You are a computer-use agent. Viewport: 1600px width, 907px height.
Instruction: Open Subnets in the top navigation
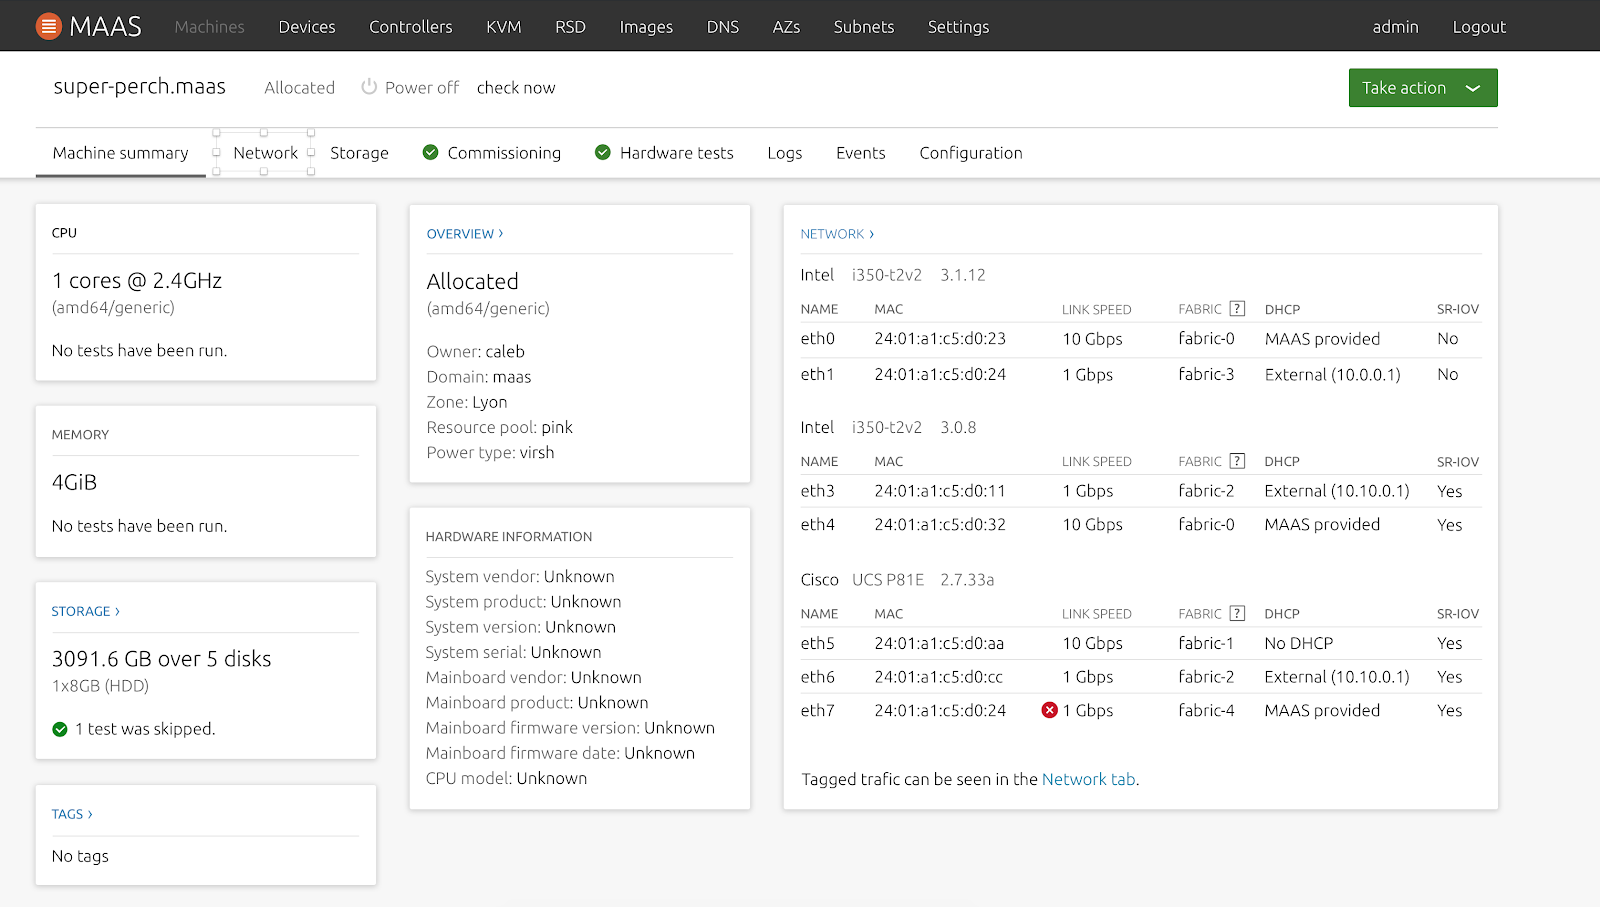tap(863, 27)
